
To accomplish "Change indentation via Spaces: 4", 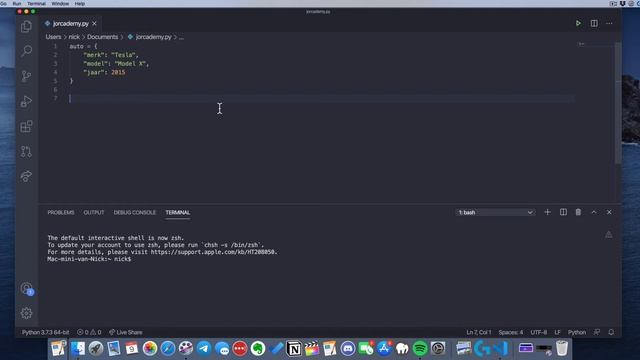I will (511, 332).
